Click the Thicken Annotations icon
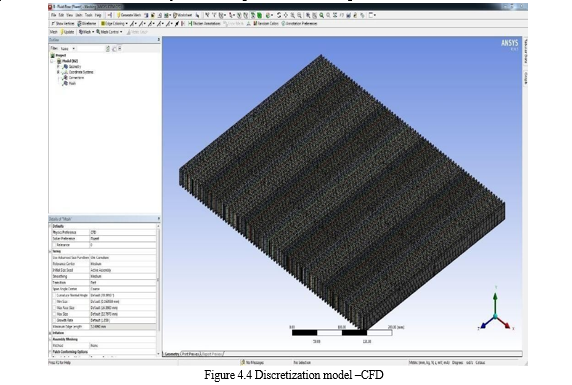This screenshot has width=572, height=385. pyautogui.click(x=190, y=23)
